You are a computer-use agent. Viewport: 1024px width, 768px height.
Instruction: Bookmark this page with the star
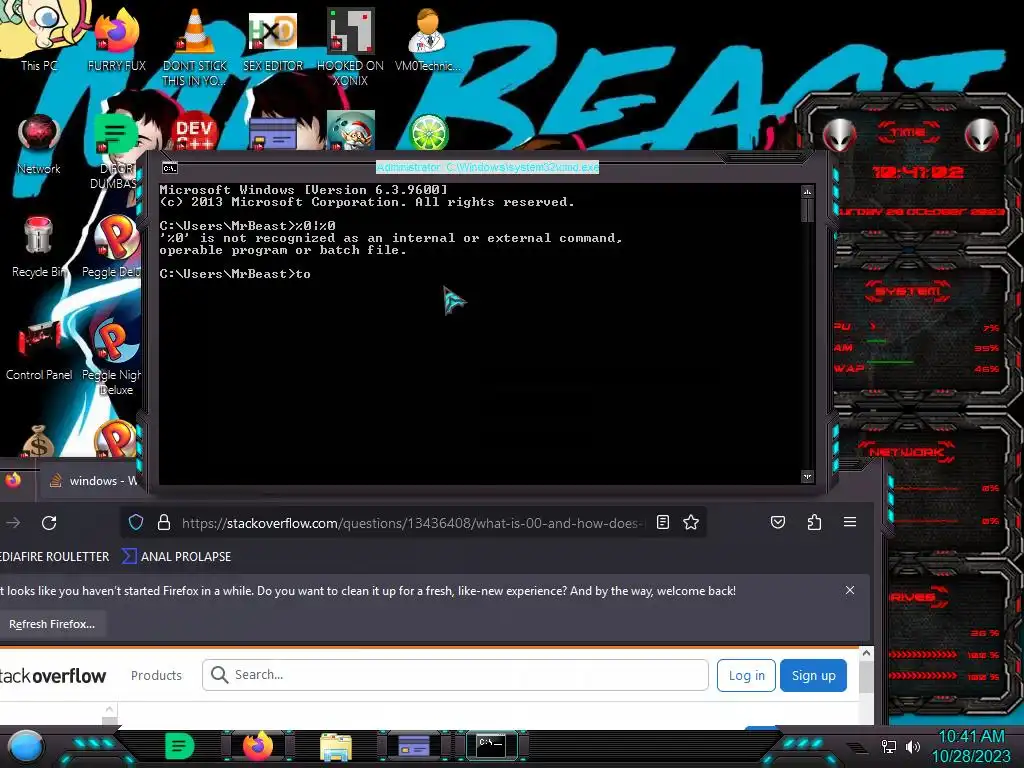click(x=691, y=522)
